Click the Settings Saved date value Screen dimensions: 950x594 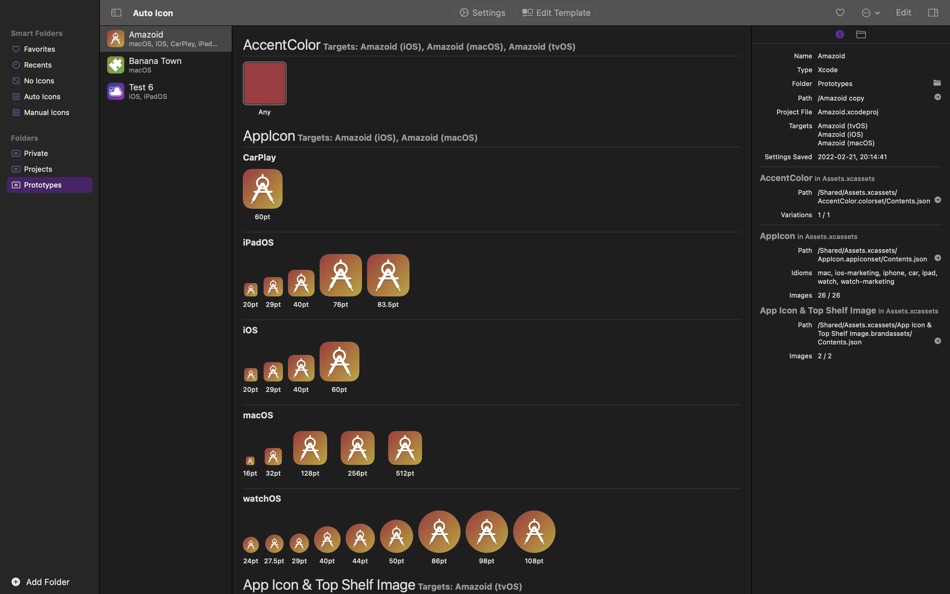[x=852, y=157]
